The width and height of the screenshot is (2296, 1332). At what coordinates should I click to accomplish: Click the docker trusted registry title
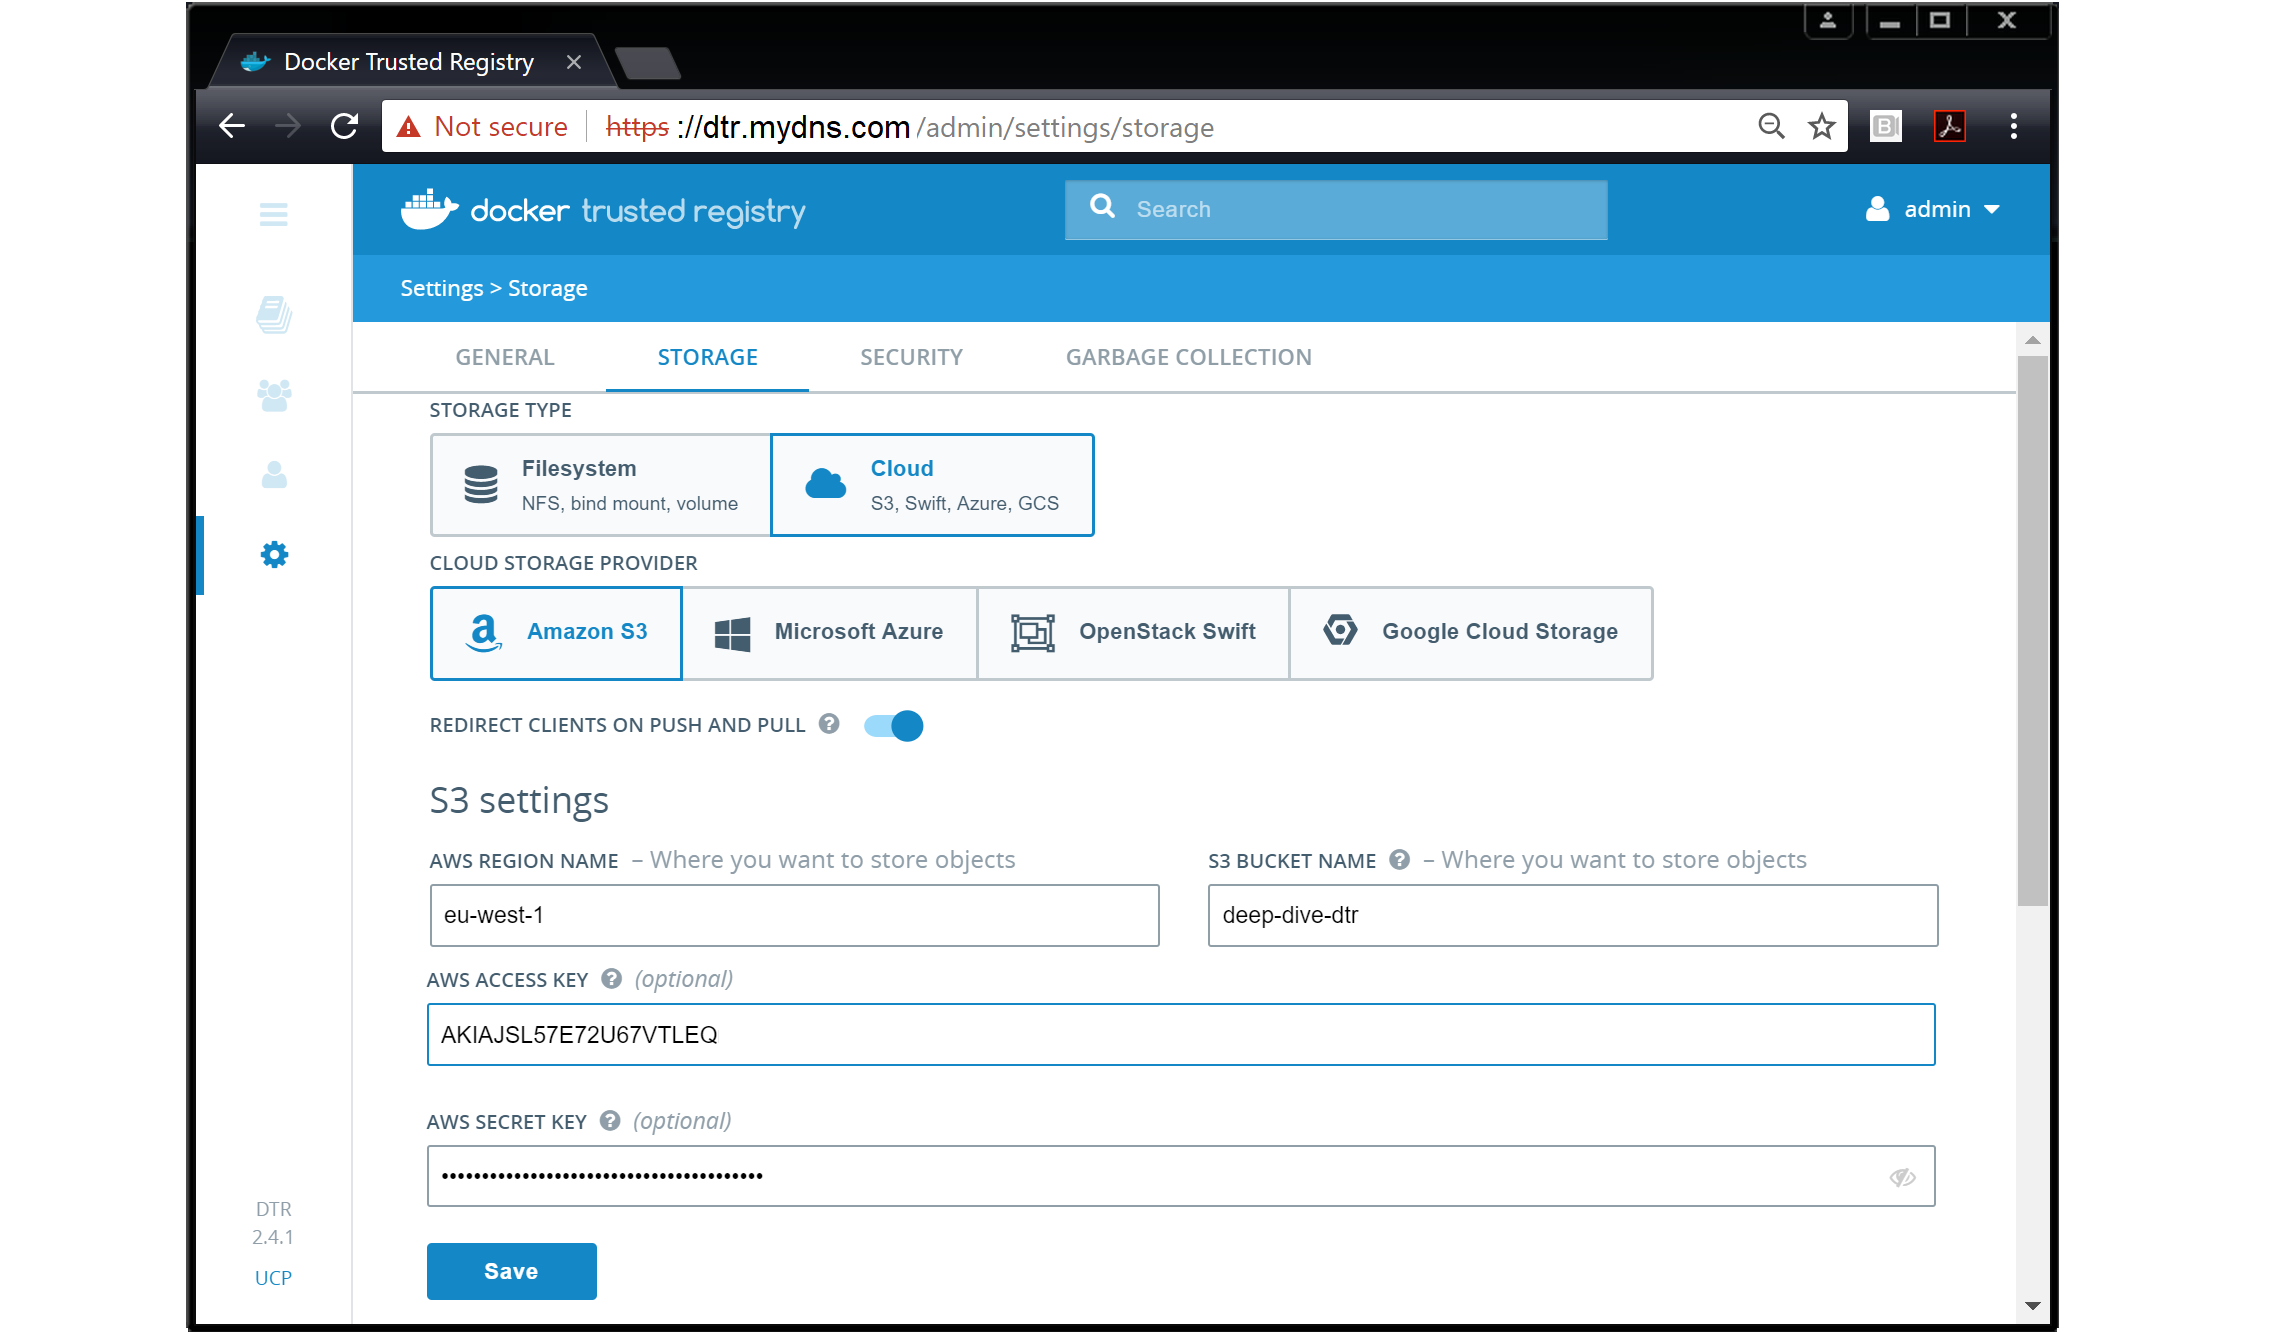pyautogui.click(x=637, y=211)
